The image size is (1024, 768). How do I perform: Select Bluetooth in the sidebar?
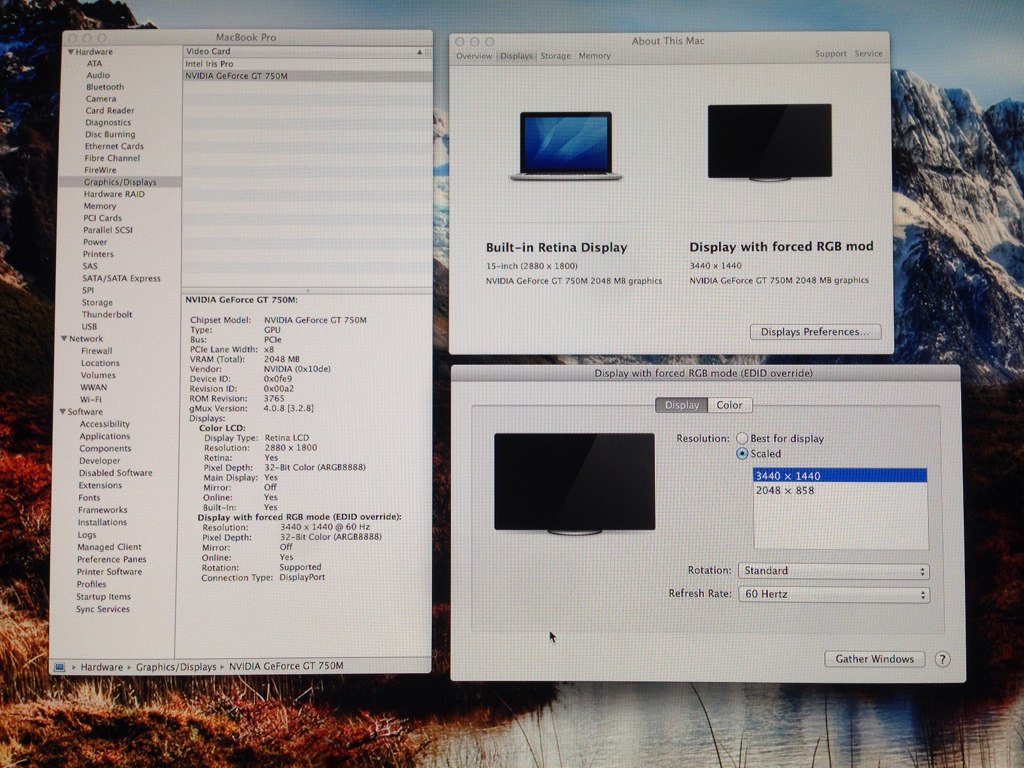coord(104,87)
